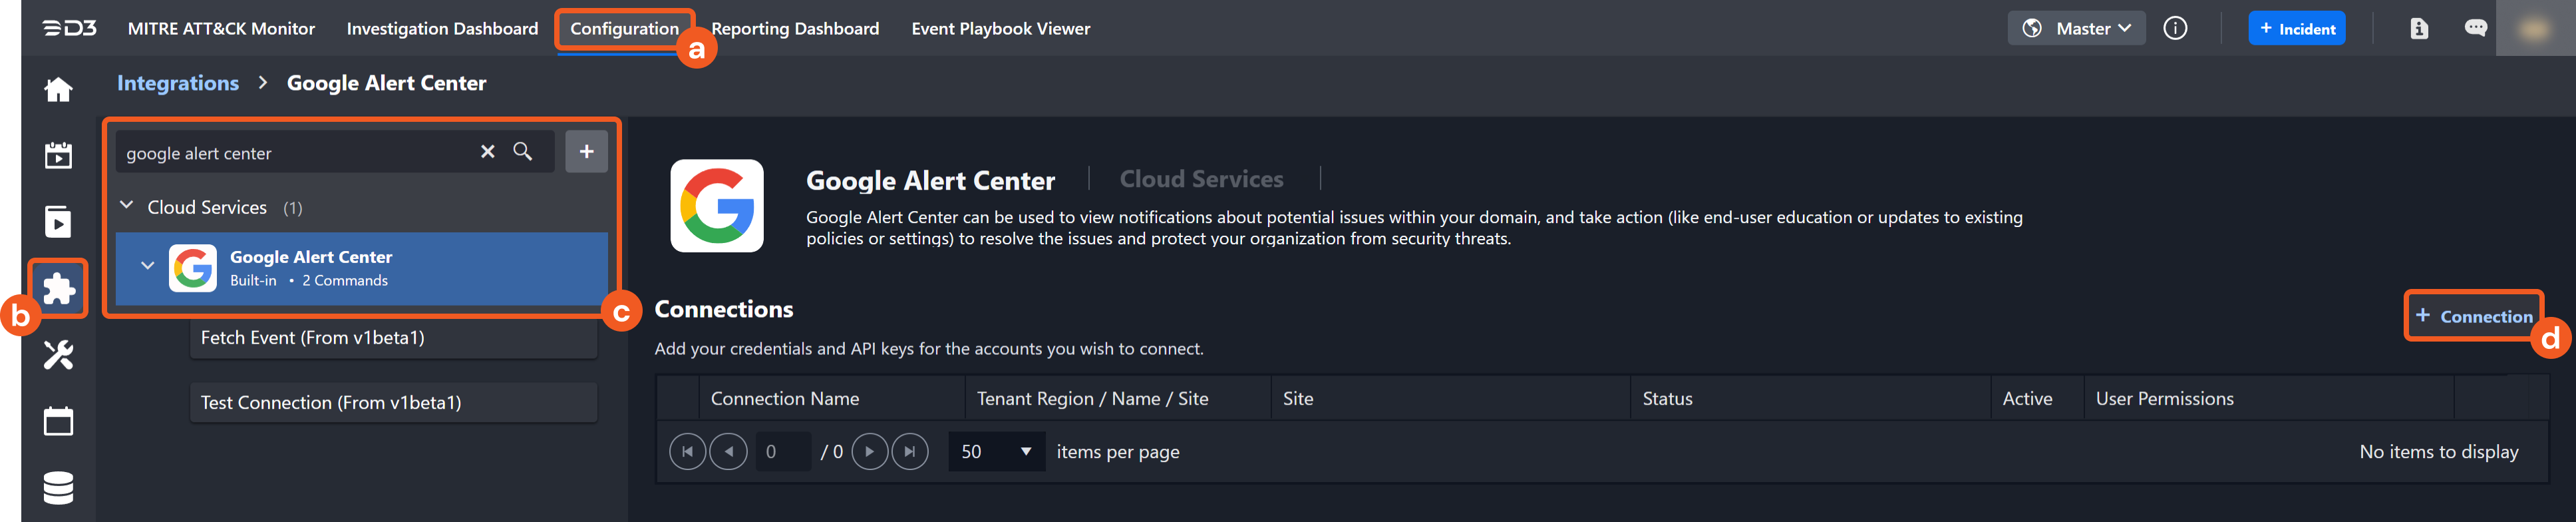Open the info circle icon in the top bar
Image resolution: width=2576 pixels, height=522 pixels.
[2174, 28]
